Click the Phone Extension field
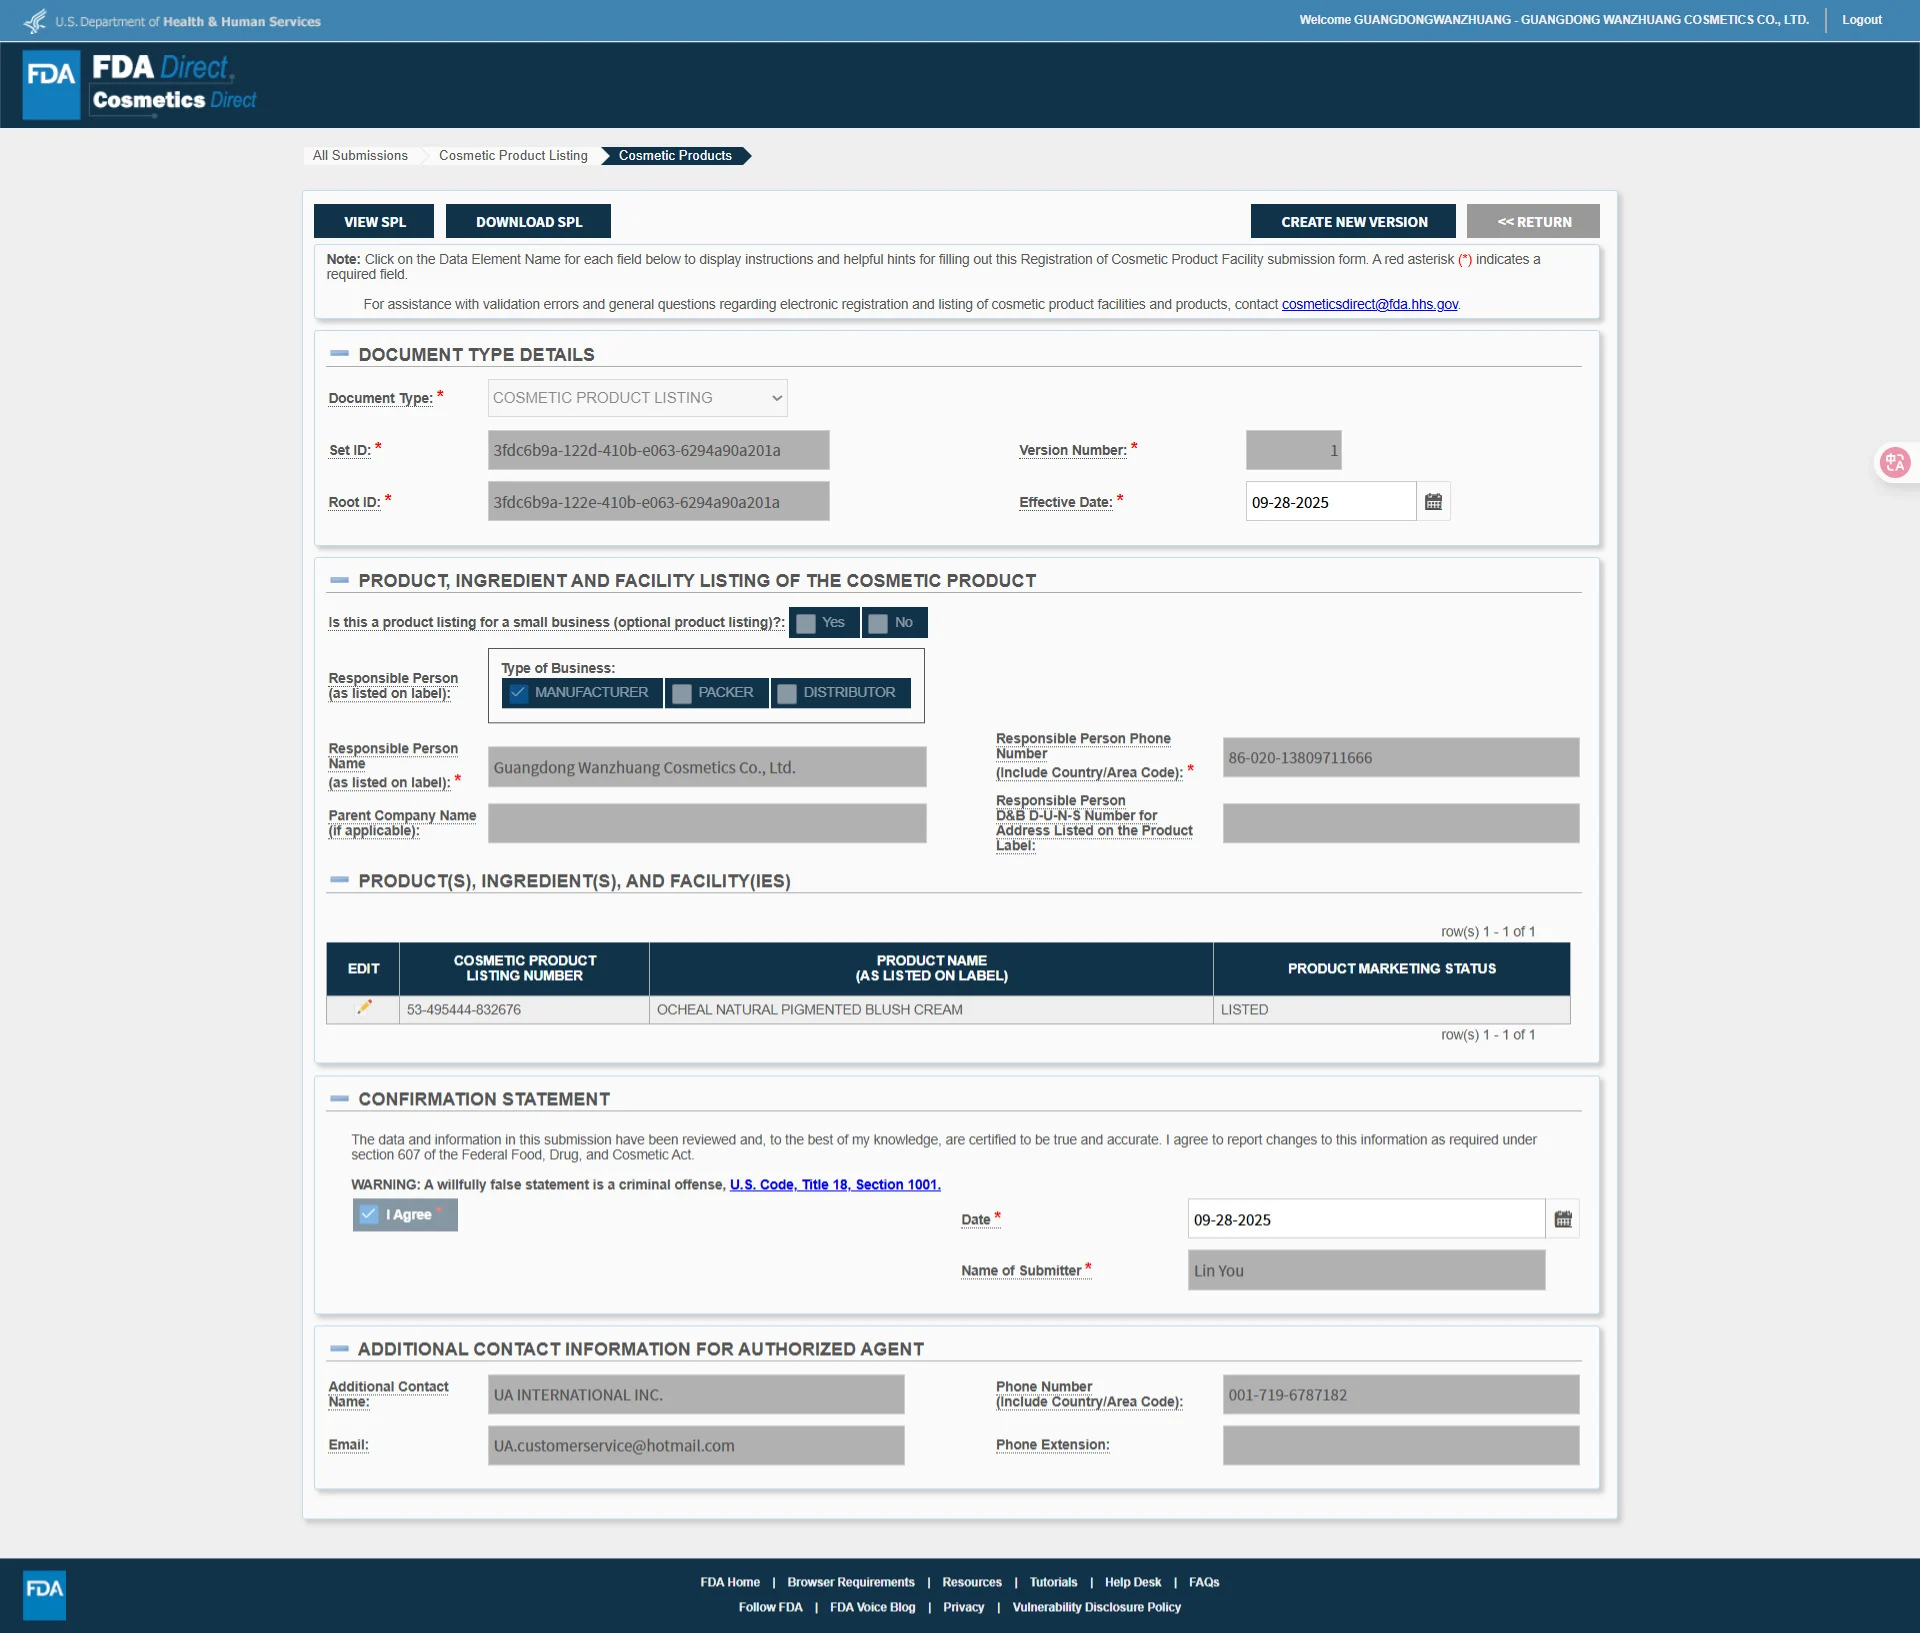The height and width of the screenshot is (1633, 1920). pos(1401,1445)
